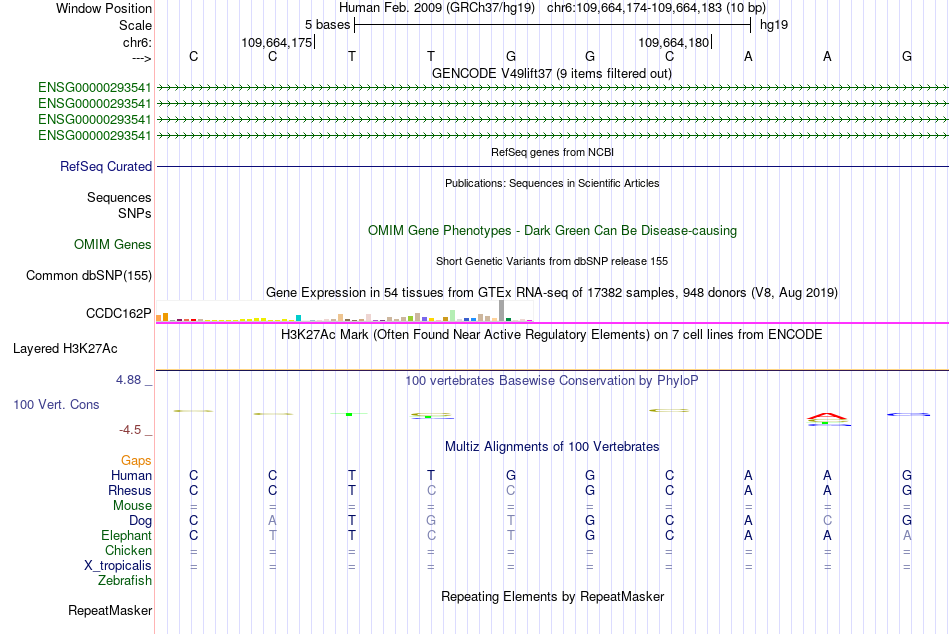
Task: Click the 100 Vert. Cons track label
Action: point(56,404)
